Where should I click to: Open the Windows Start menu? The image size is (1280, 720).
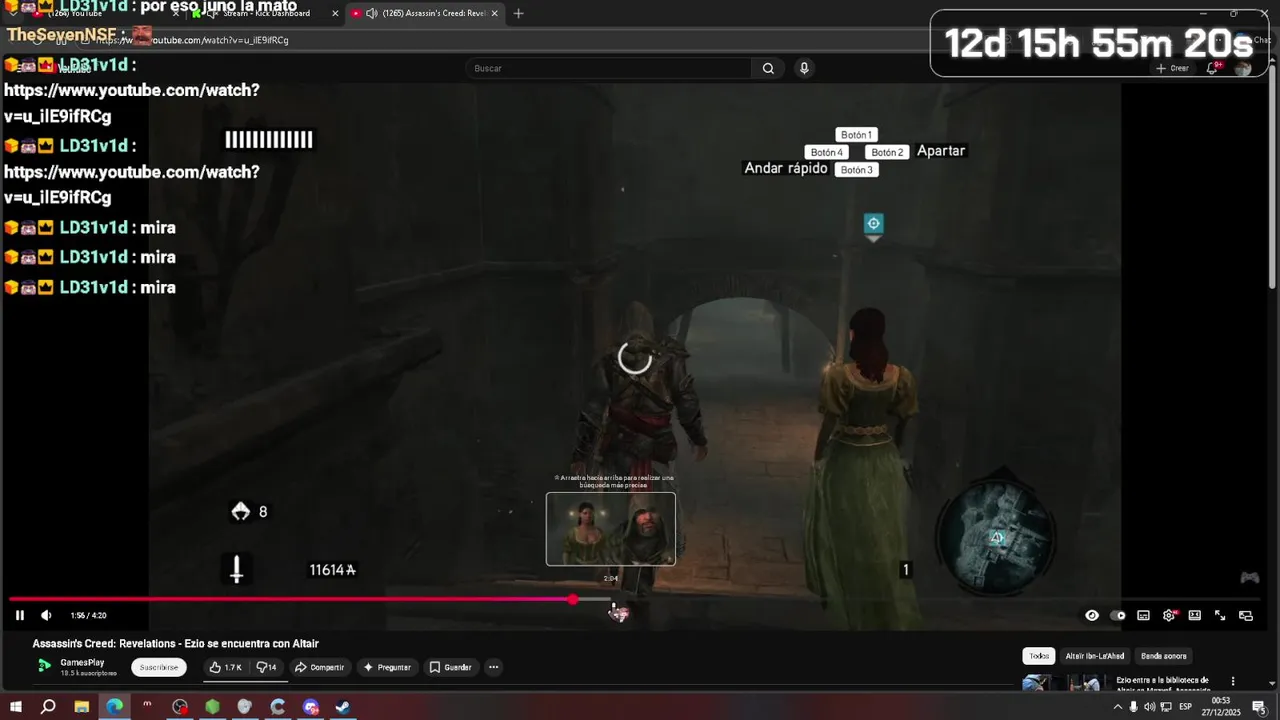[x=16, y=707]
